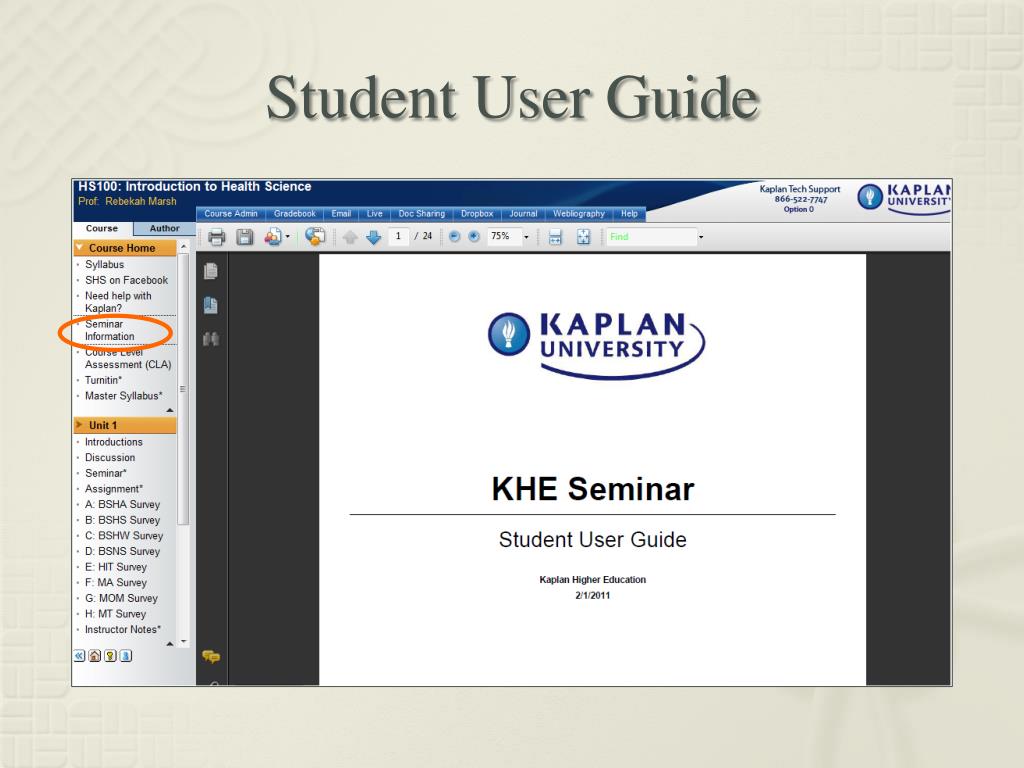The width and height of the screenshot is (1024, 768).
Task: Open the Discussion link under Unit 1
Action: click(110, 458)
